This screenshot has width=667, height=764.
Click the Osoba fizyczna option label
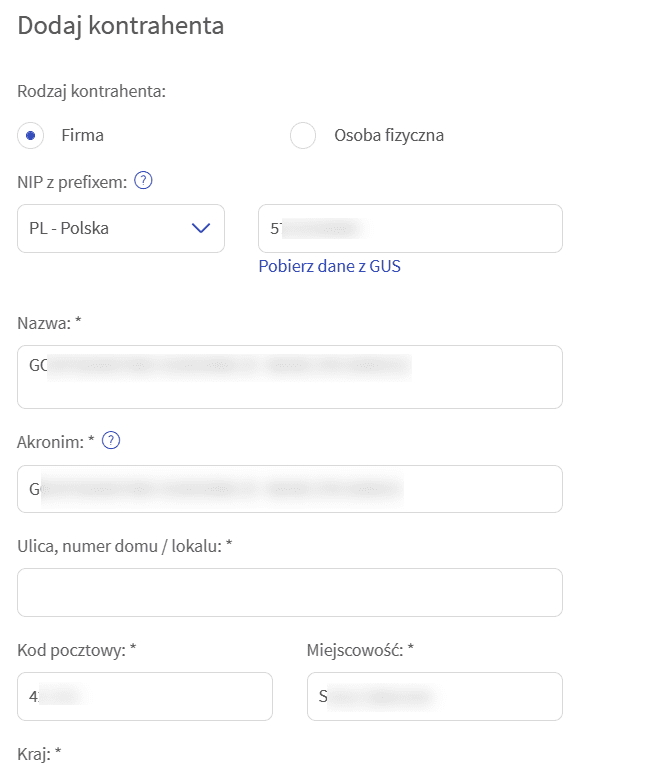point(389,135)
